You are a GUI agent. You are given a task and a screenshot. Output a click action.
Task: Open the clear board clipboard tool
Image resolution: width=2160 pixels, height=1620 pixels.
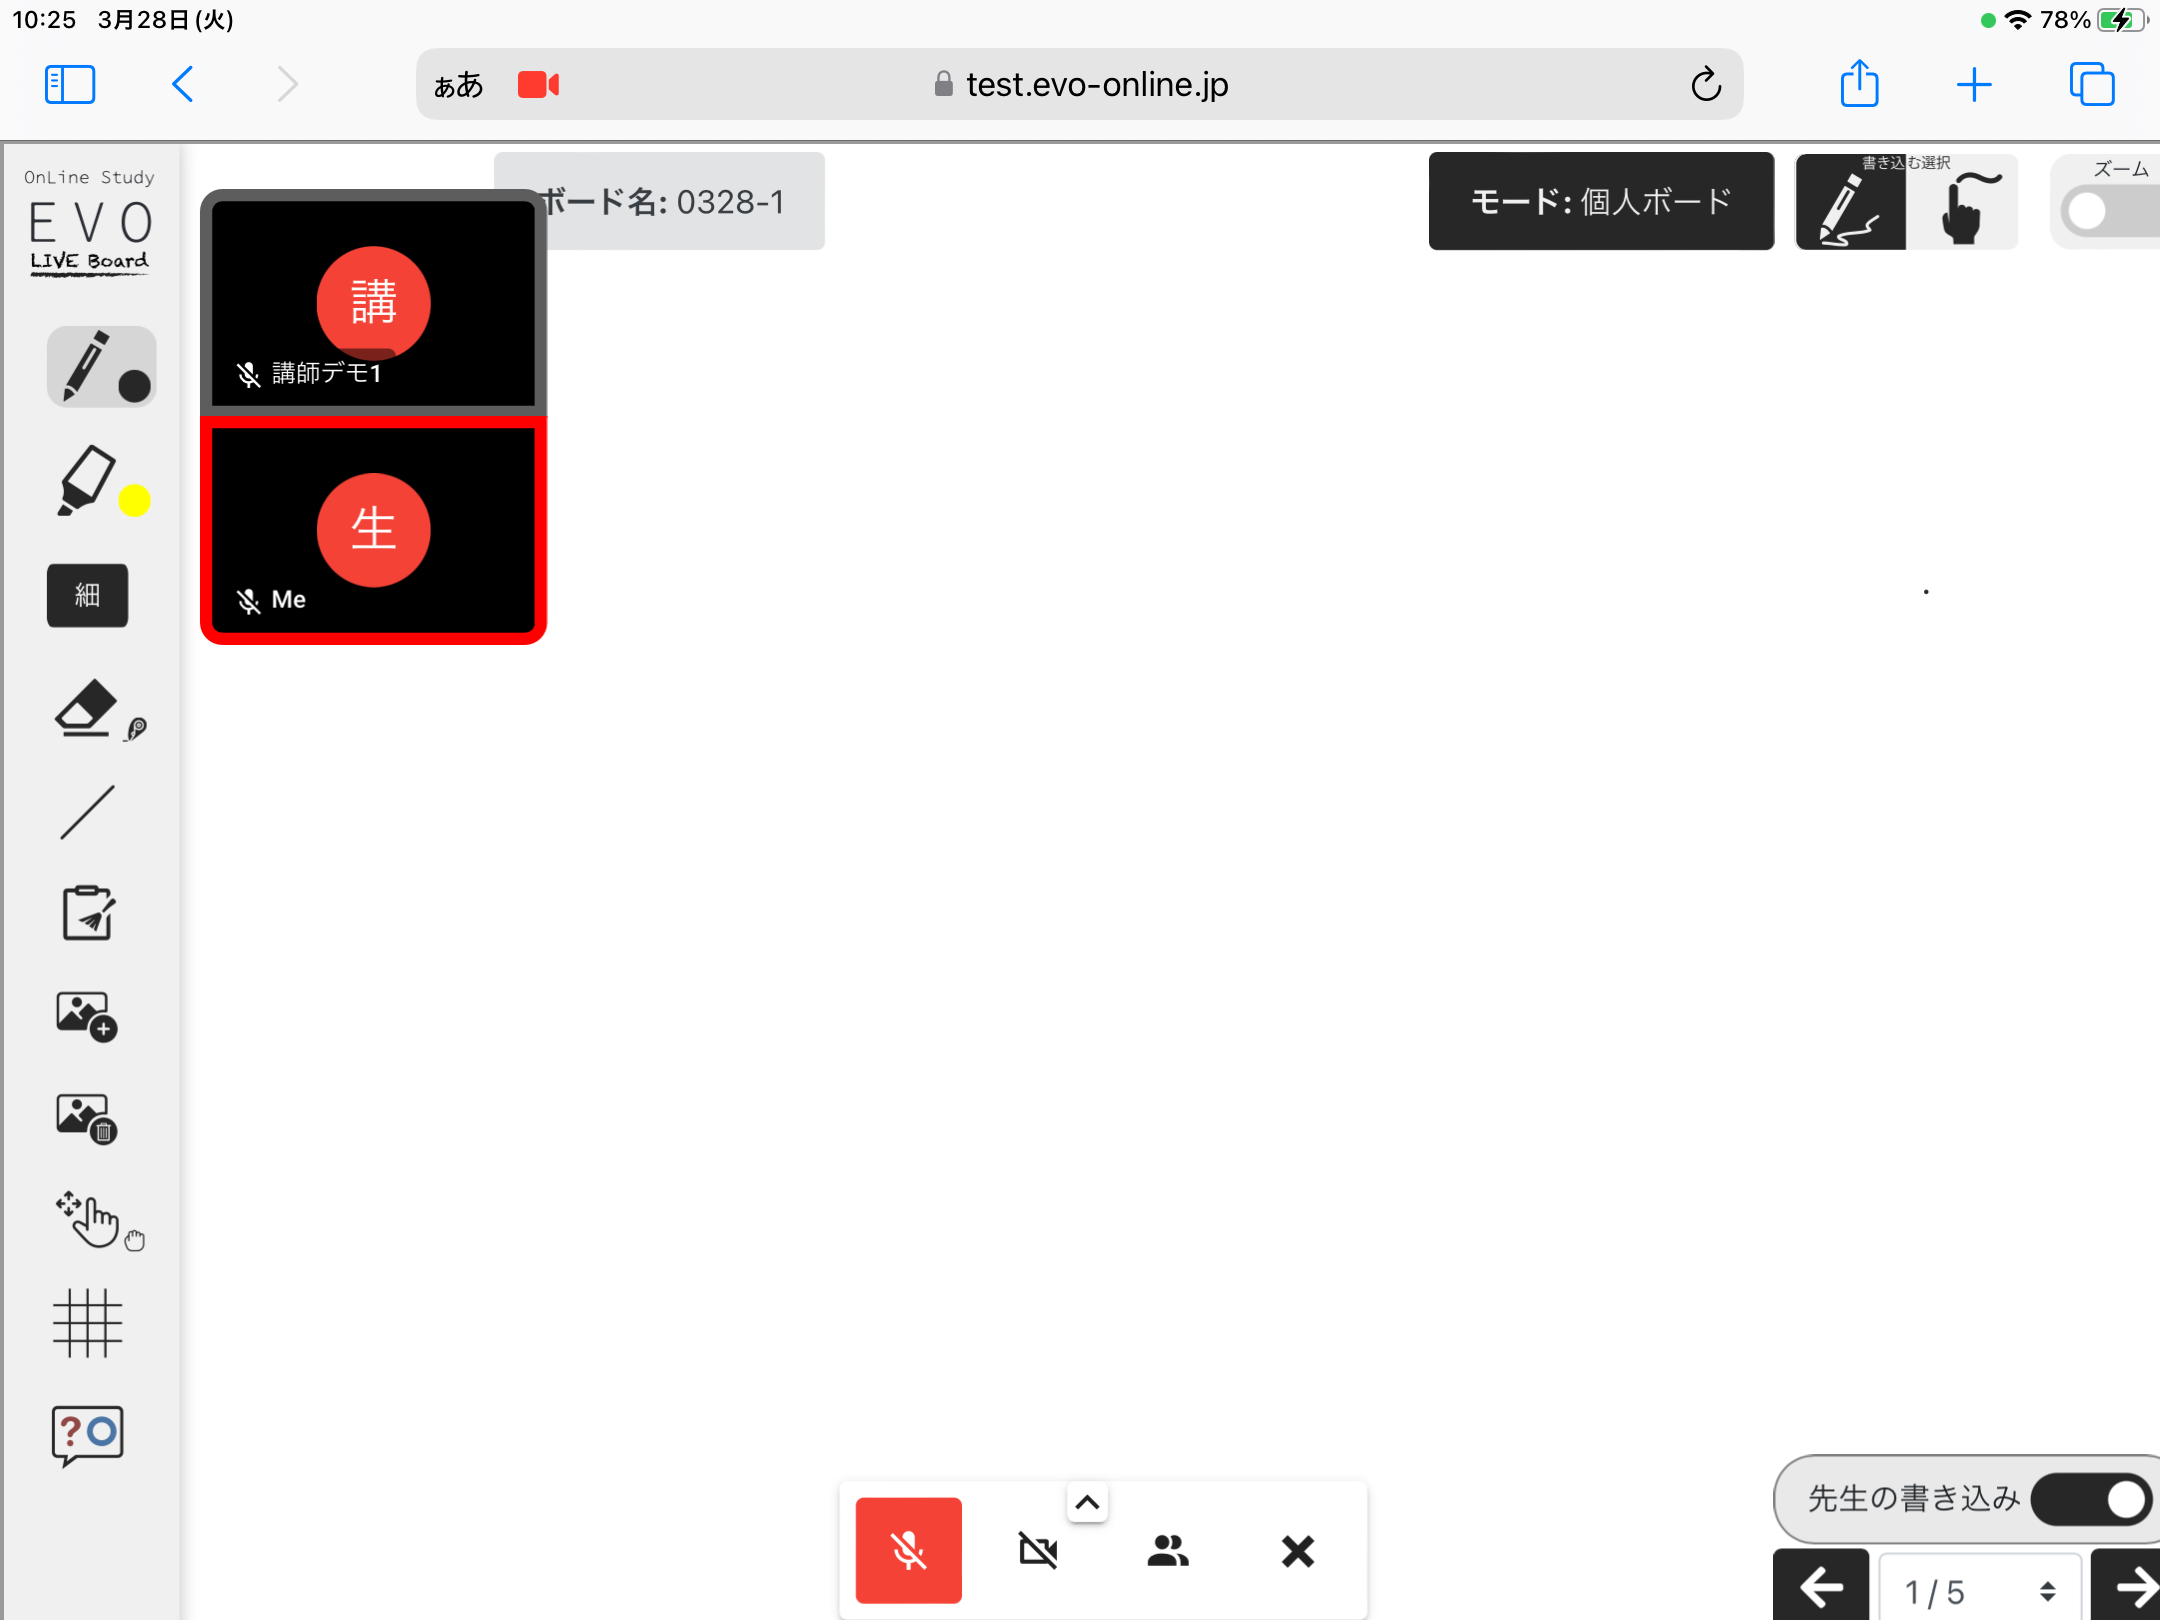pos(88,913)
